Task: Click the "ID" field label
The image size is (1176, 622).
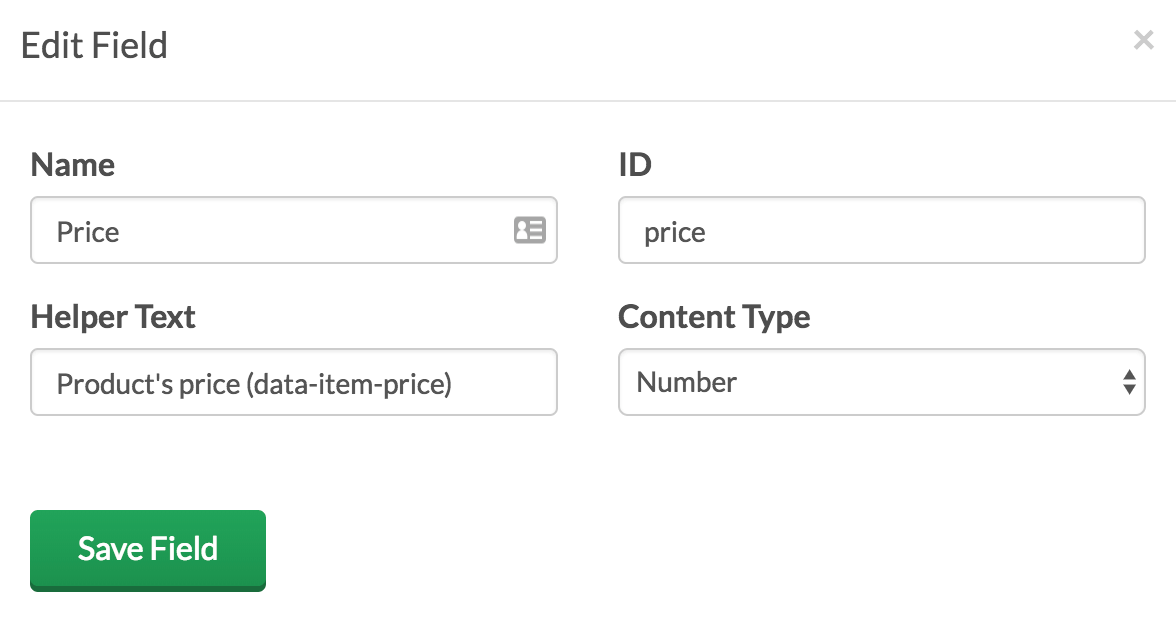Action: [635, 165]
